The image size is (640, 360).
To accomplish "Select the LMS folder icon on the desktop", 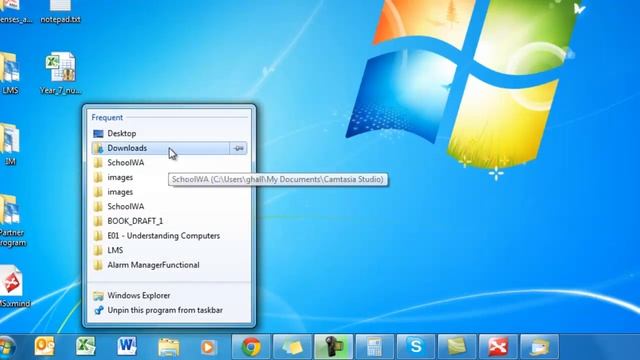I will pyautogui.click(x=9, y=73).
